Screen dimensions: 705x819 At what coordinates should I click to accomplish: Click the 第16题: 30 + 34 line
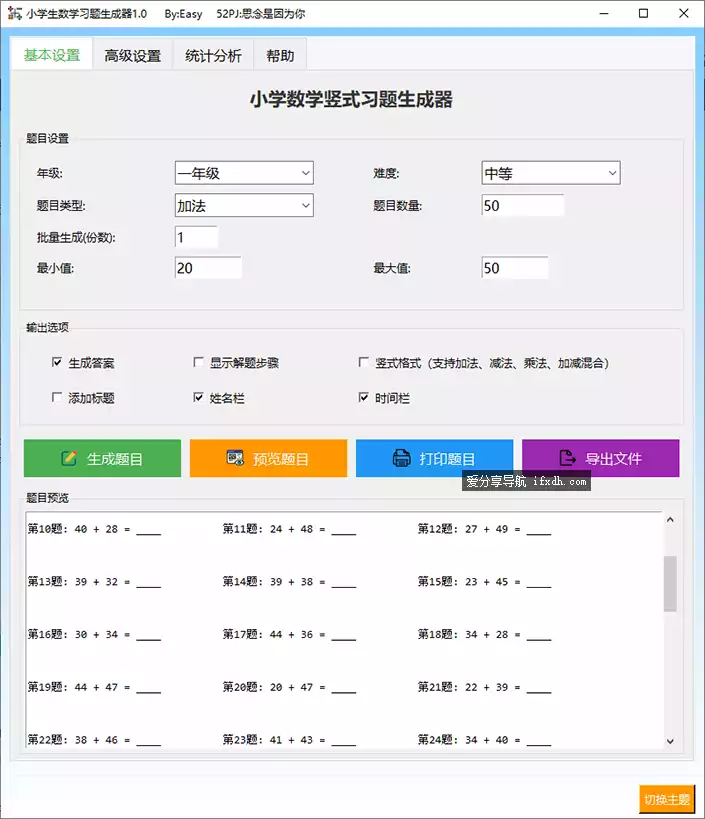(94, 635)
